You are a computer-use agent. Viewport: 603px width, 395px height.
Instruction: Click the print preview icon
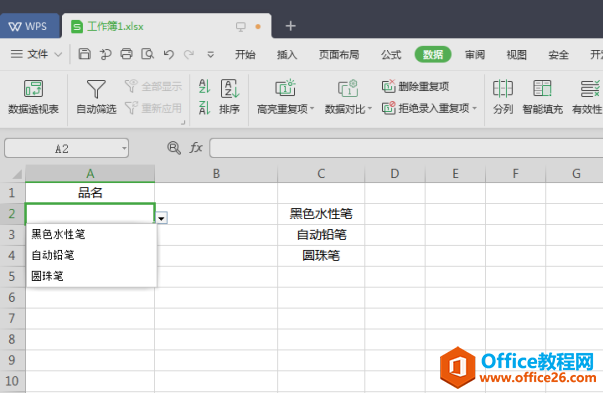coord(147,54)
